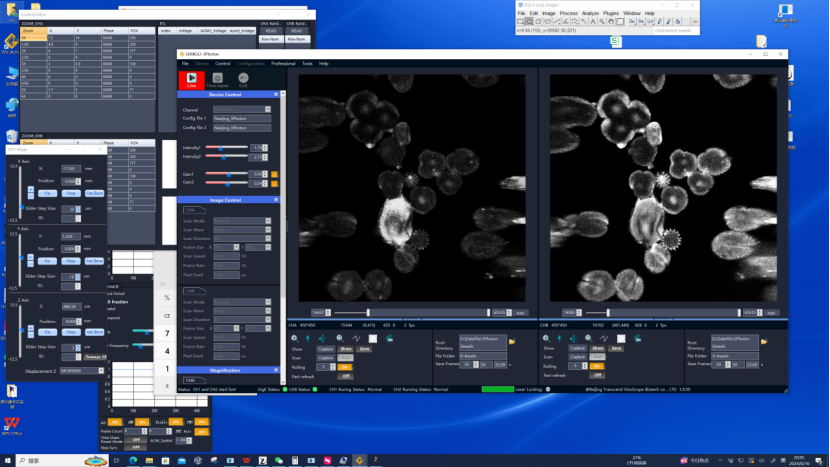Click the Time-lapse toolbar icon
Image resolution: width=830 pixels, height=467 pixels.
point(217,78)
